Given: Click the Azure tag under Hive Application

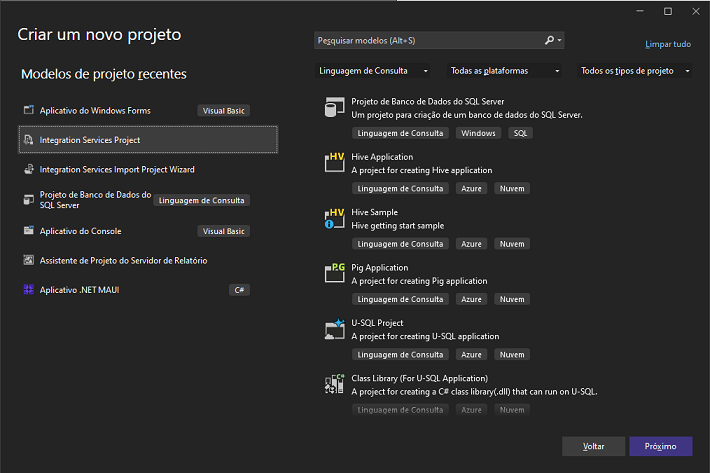Looking at the screenshot, I should tap(471, 188).
